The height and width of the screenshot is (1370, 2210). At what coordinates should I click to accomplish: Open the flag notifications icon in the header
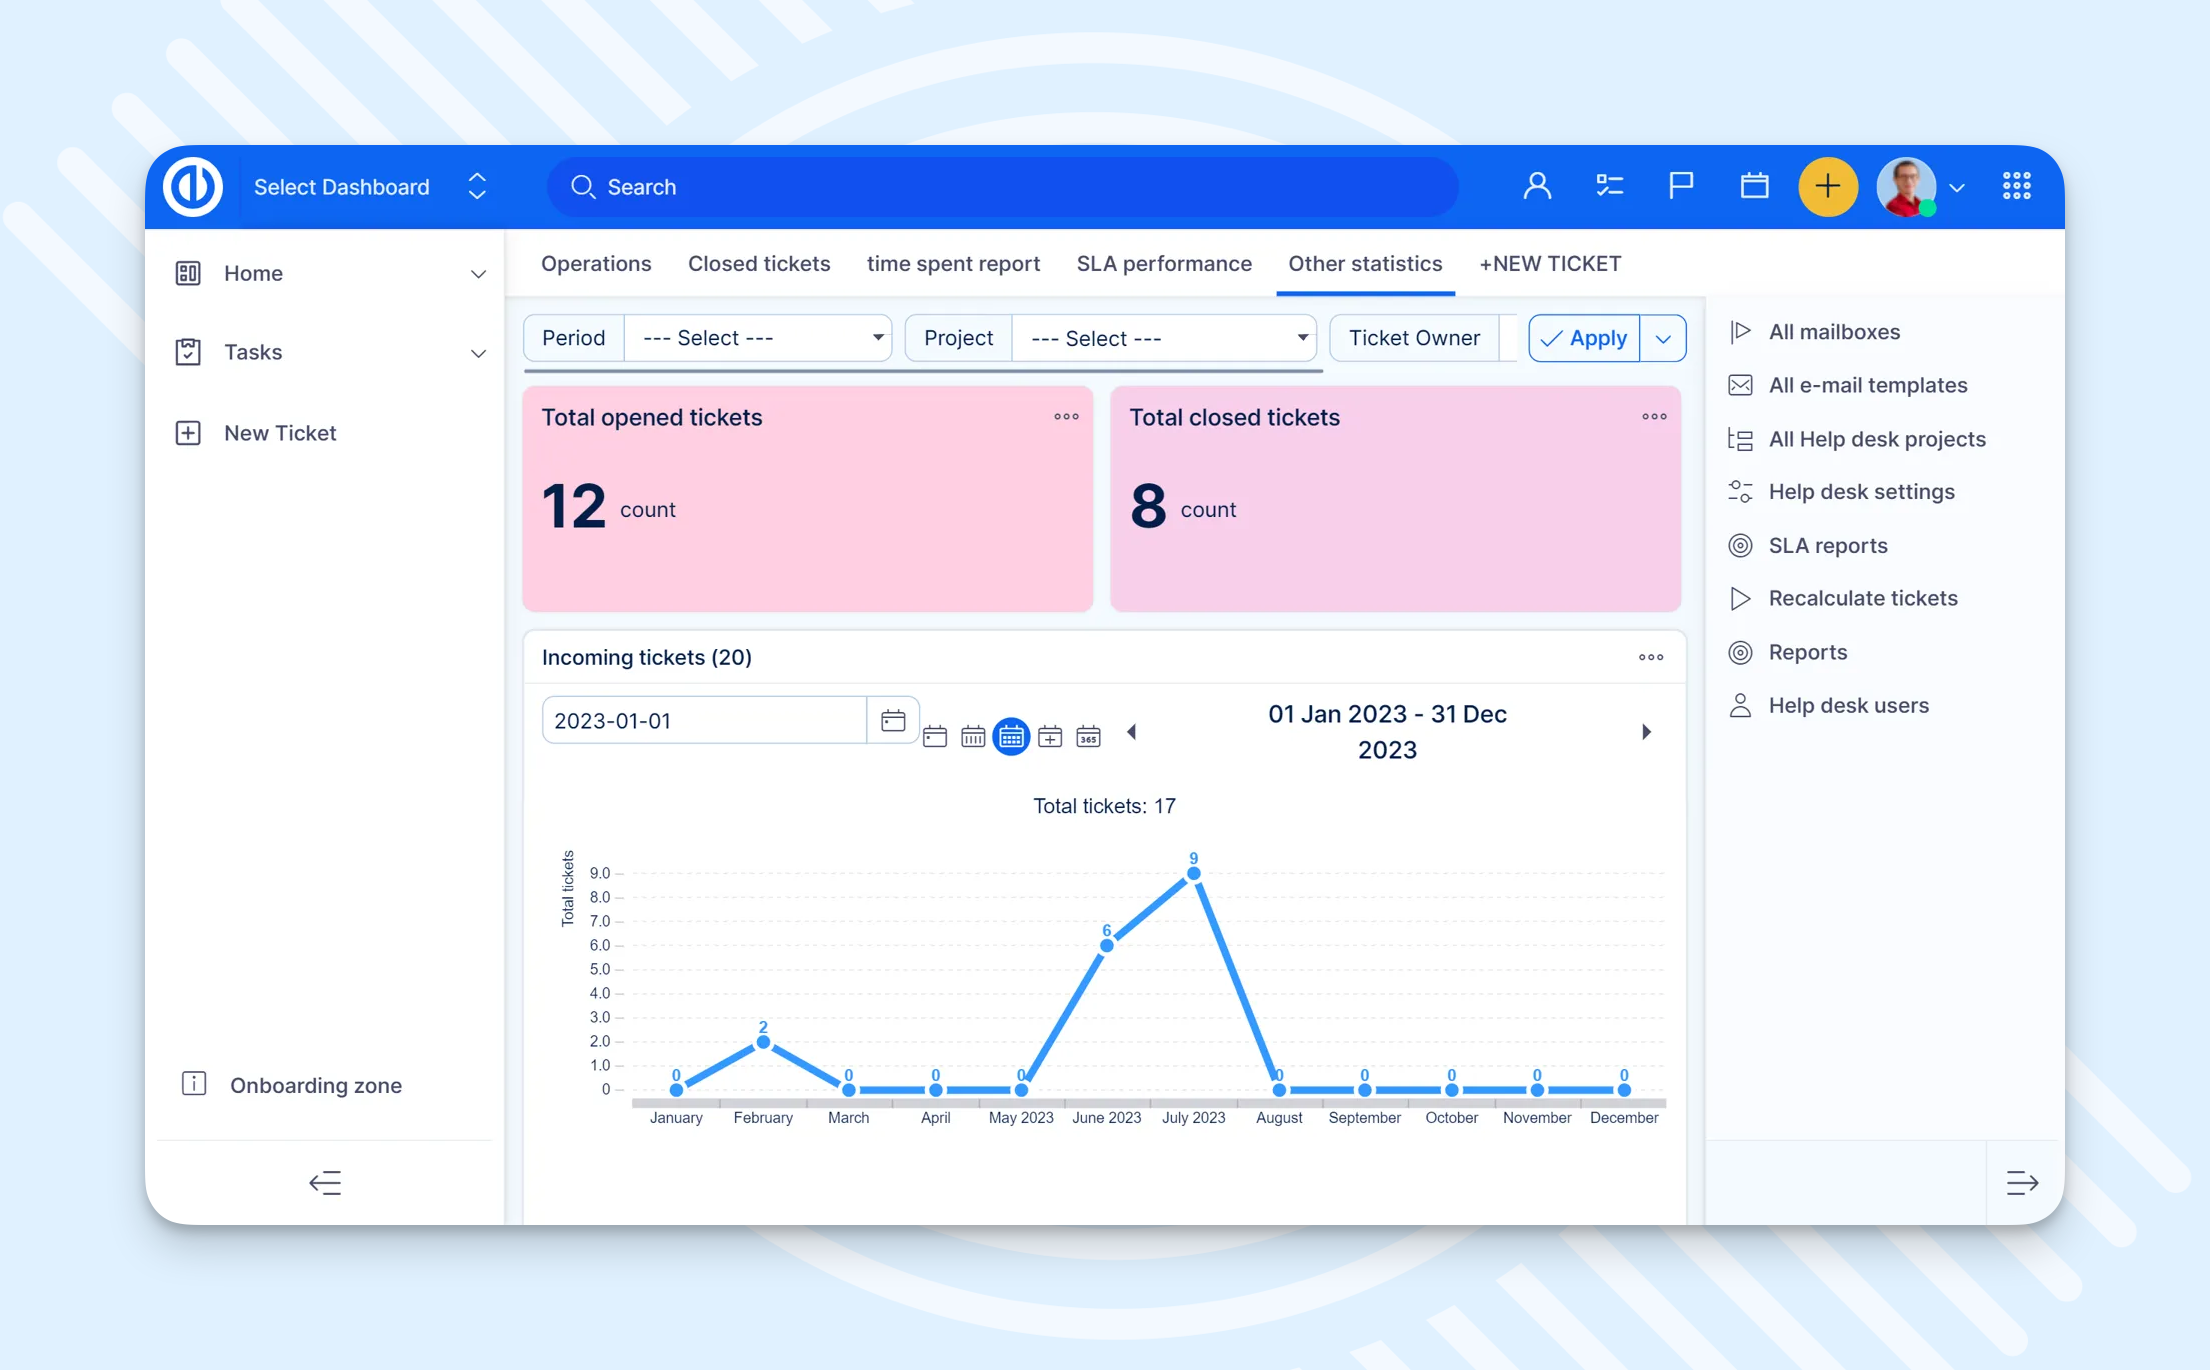tap(1680, 185)
